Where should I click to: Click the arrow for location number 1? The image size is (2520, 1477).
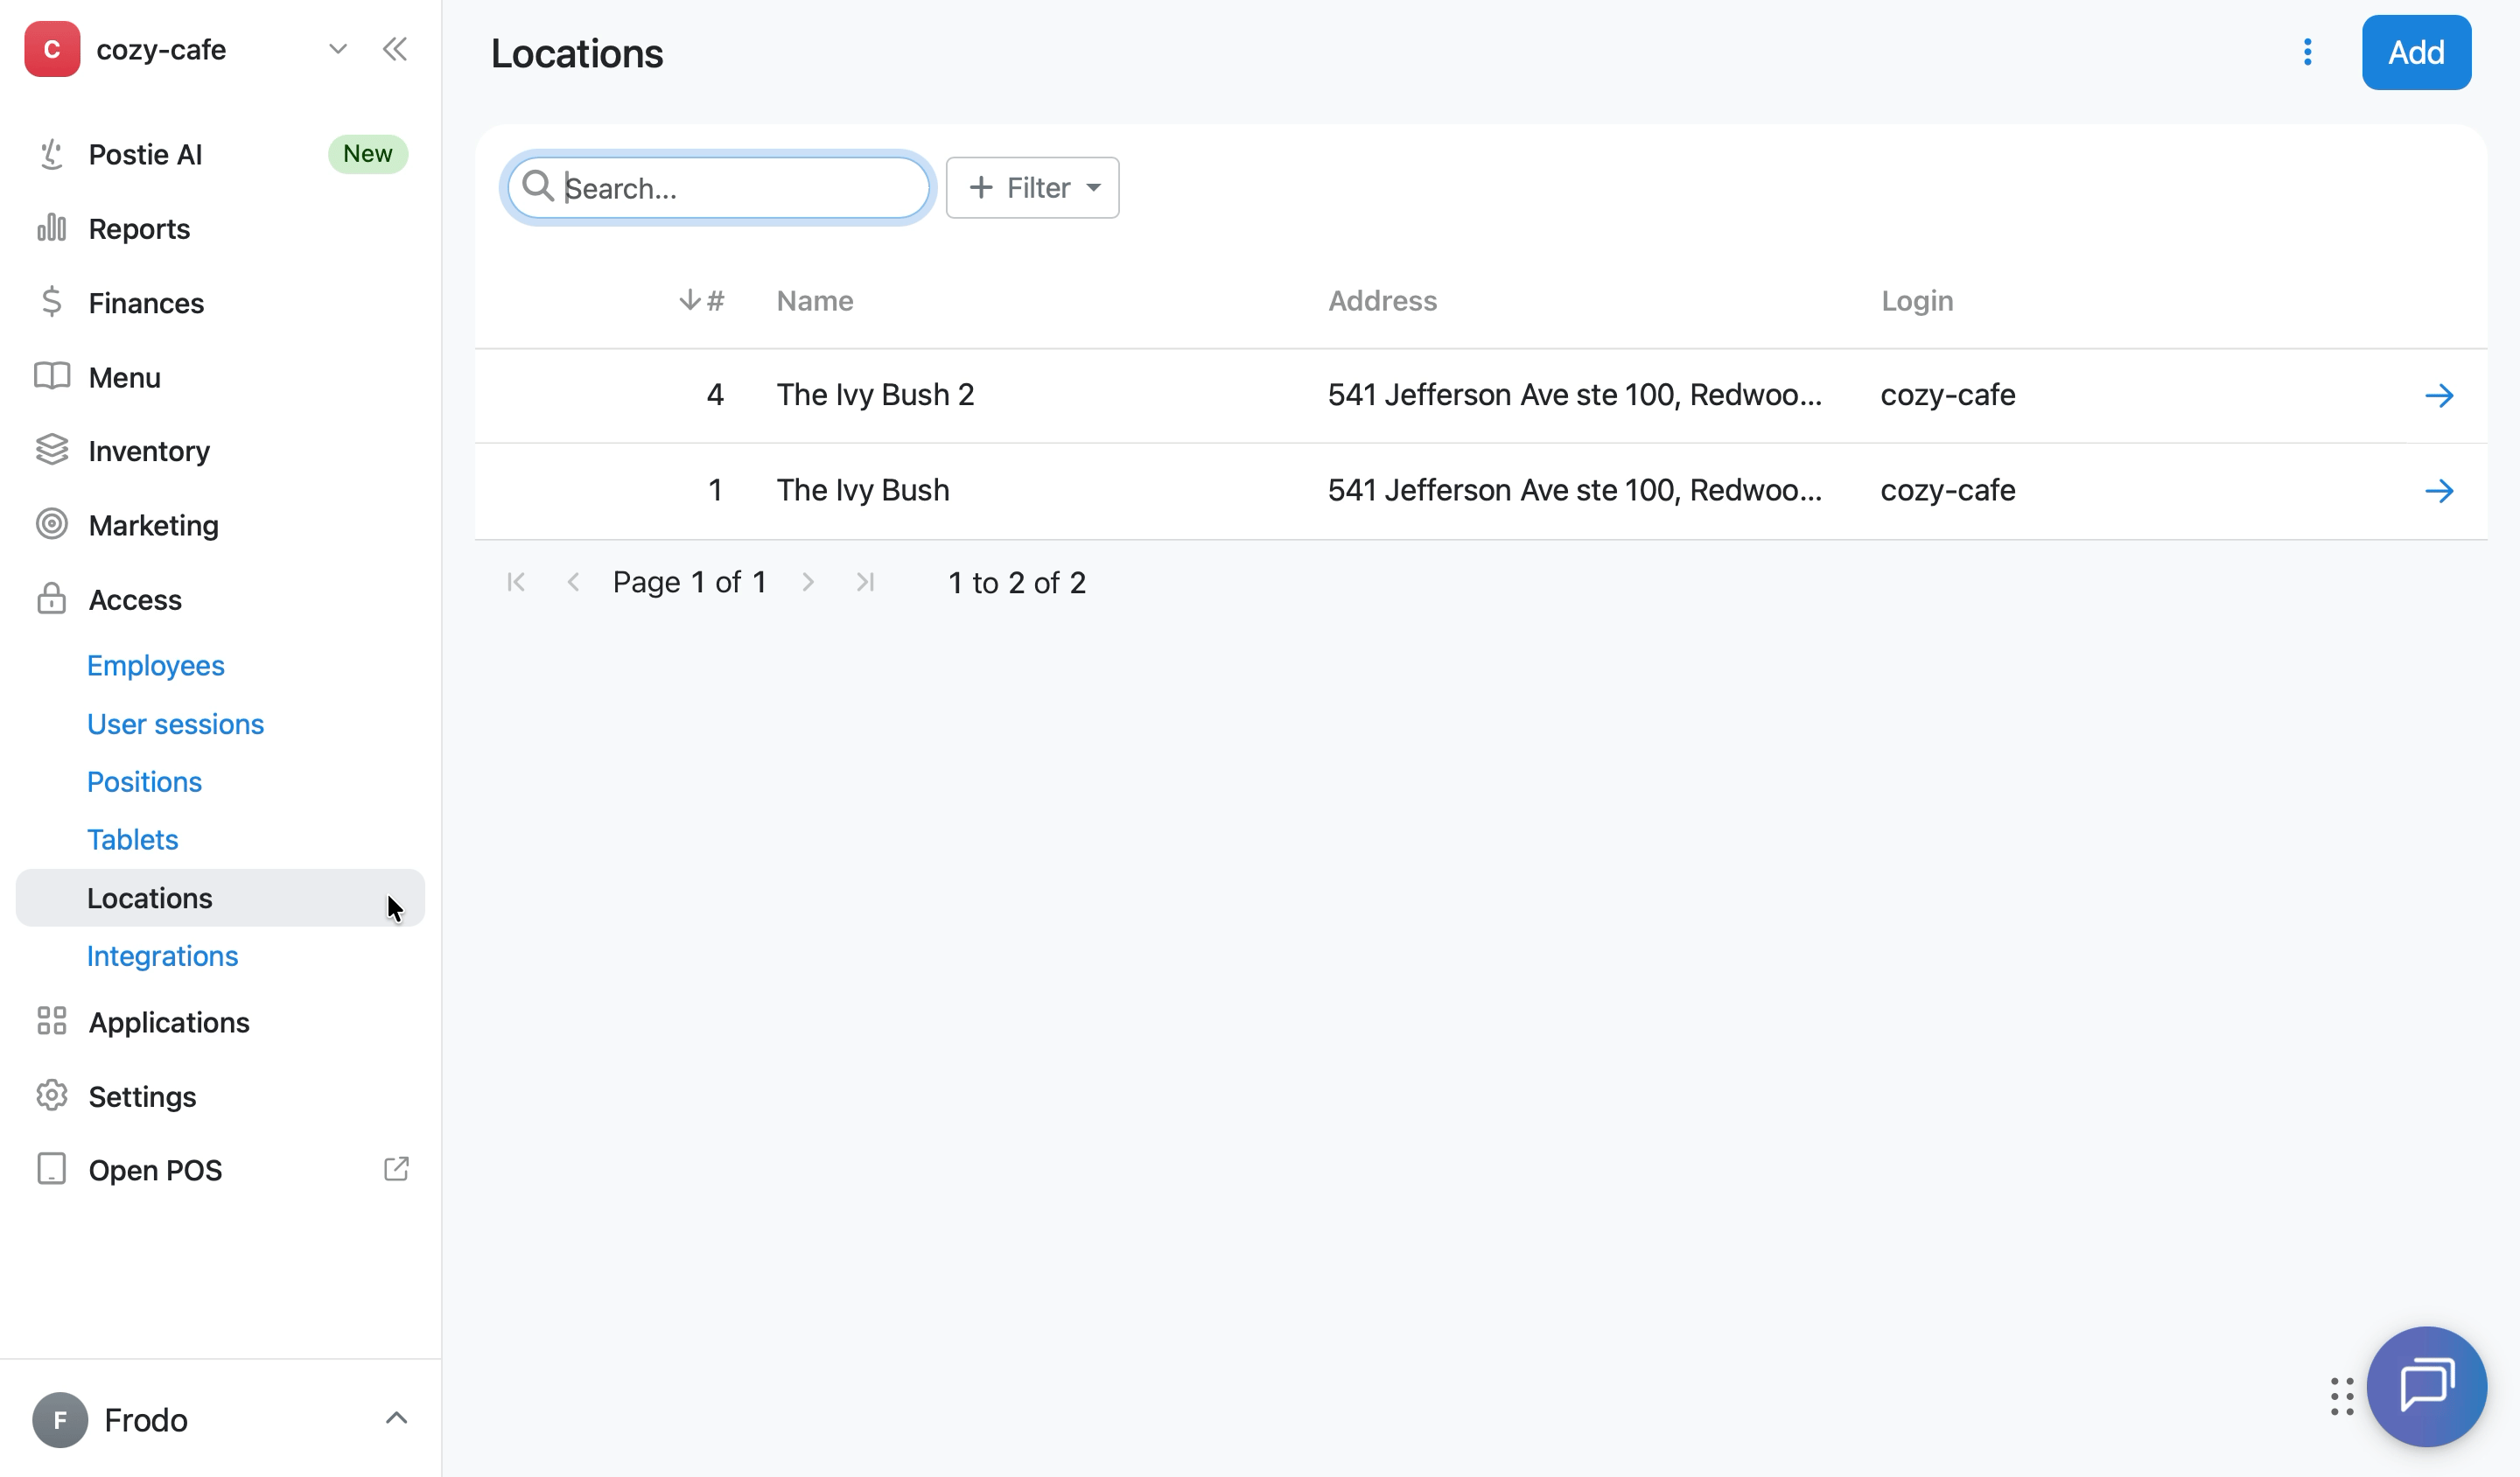click(2439, 491)
